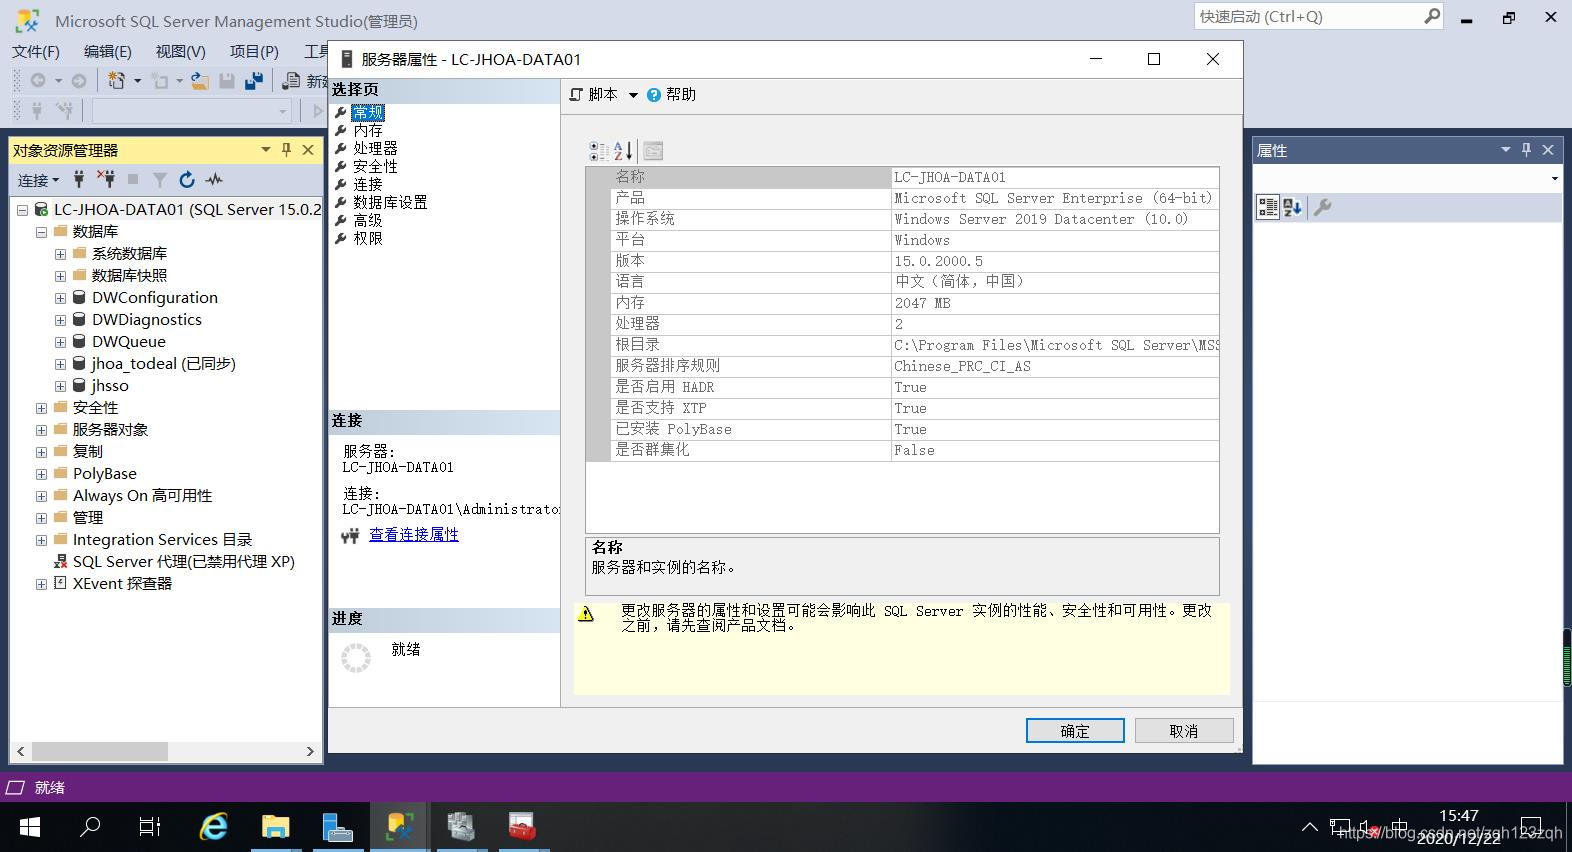
Task: Click the blue Help question mark icon
Action: coord(654,95)
